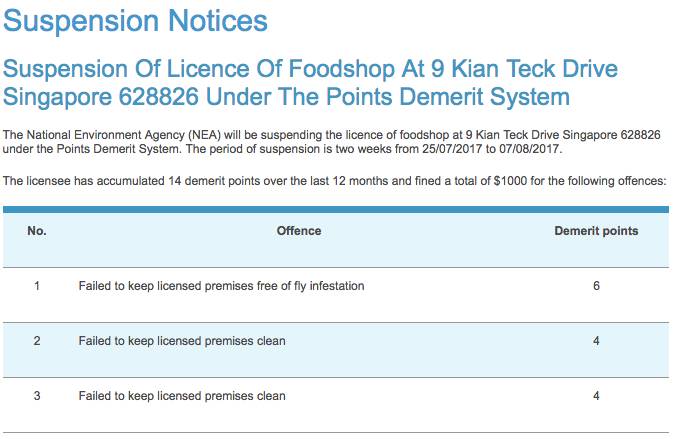This screenshot has height=439, width=678.
Task: Click row number 2 in the table
Action: coord(37,341)
